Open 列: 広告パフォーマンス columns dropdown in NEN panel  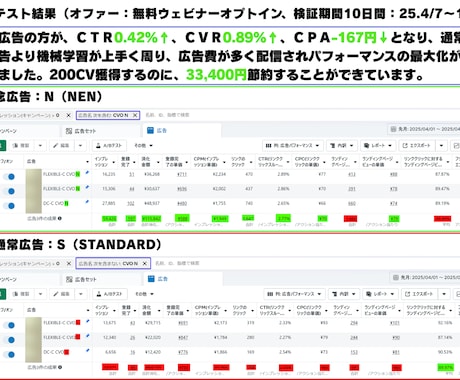[292, 146]
